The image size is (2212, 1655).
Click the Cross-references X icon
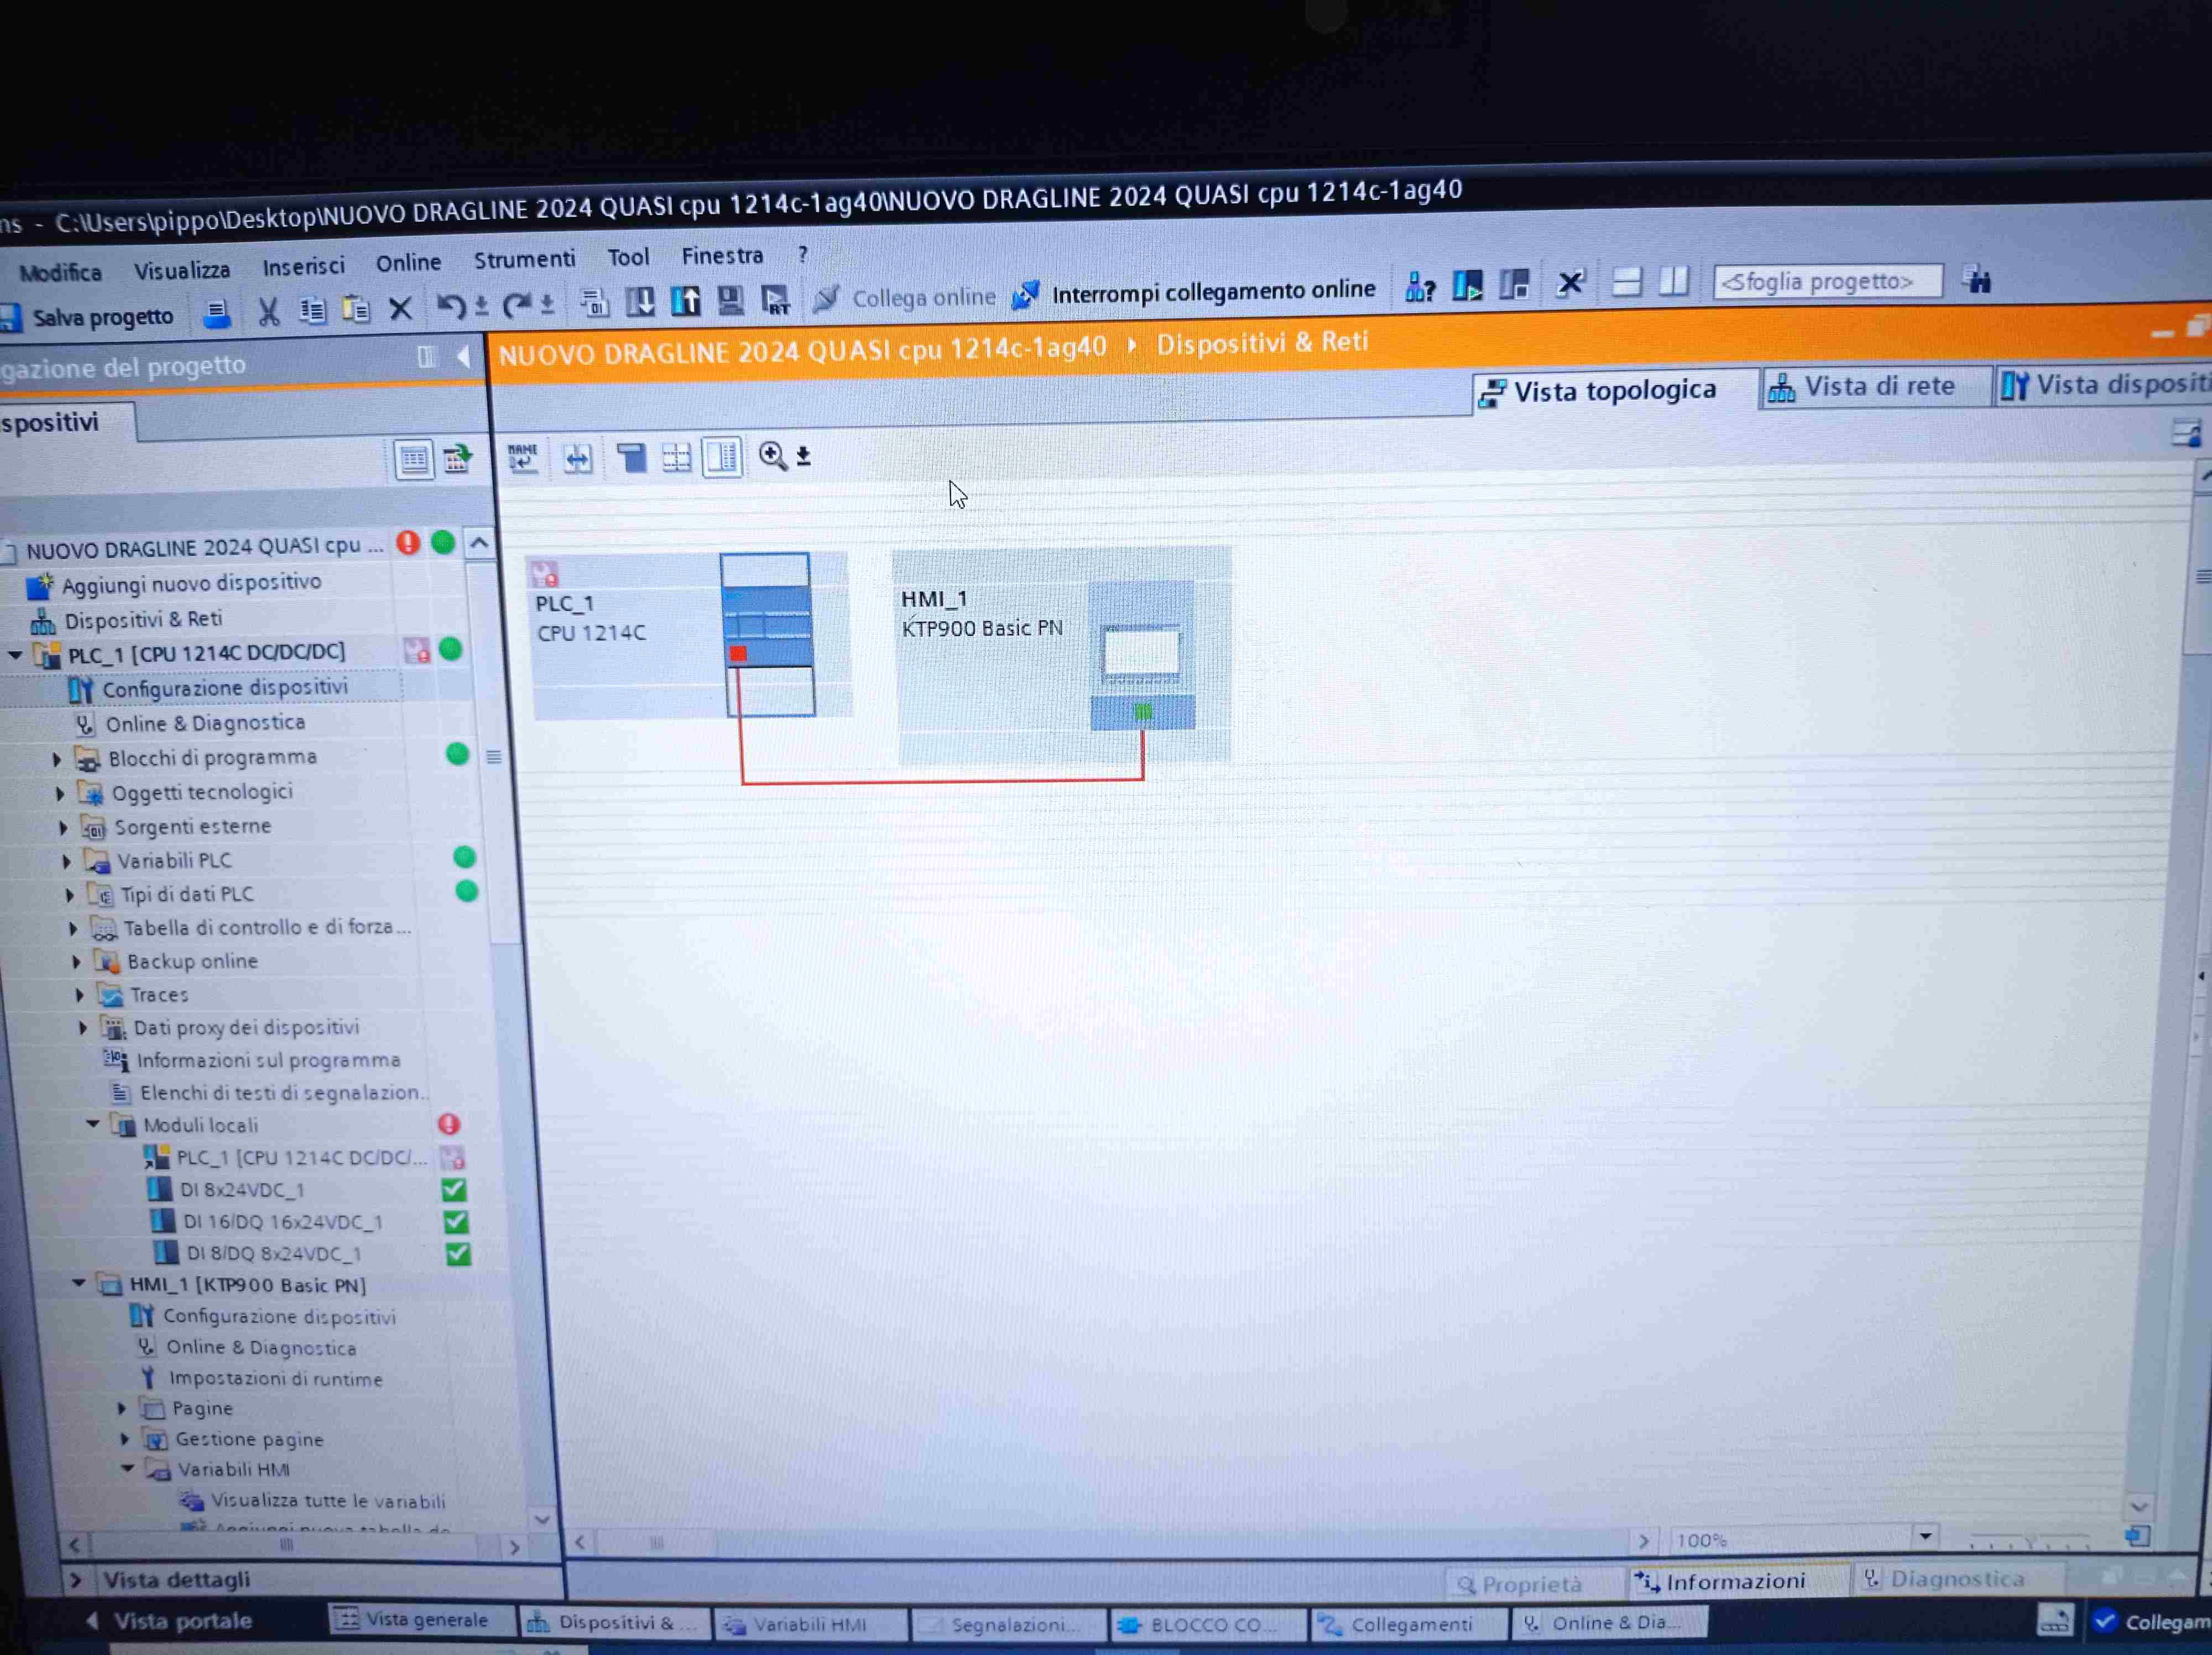(x=1571, y=283)
